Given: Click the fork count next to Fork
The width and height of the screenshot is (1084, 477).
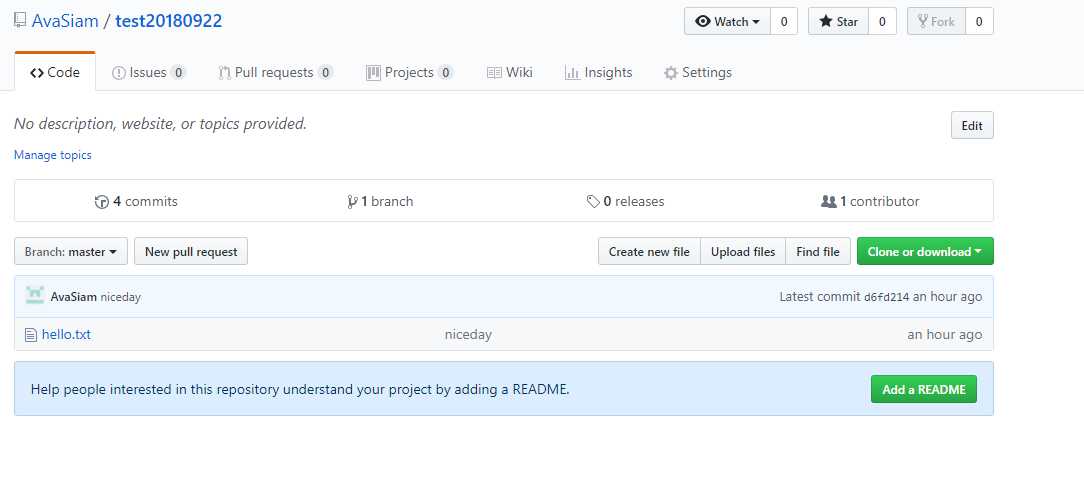Looking at the screenshot, I should (x=979, y=21).
